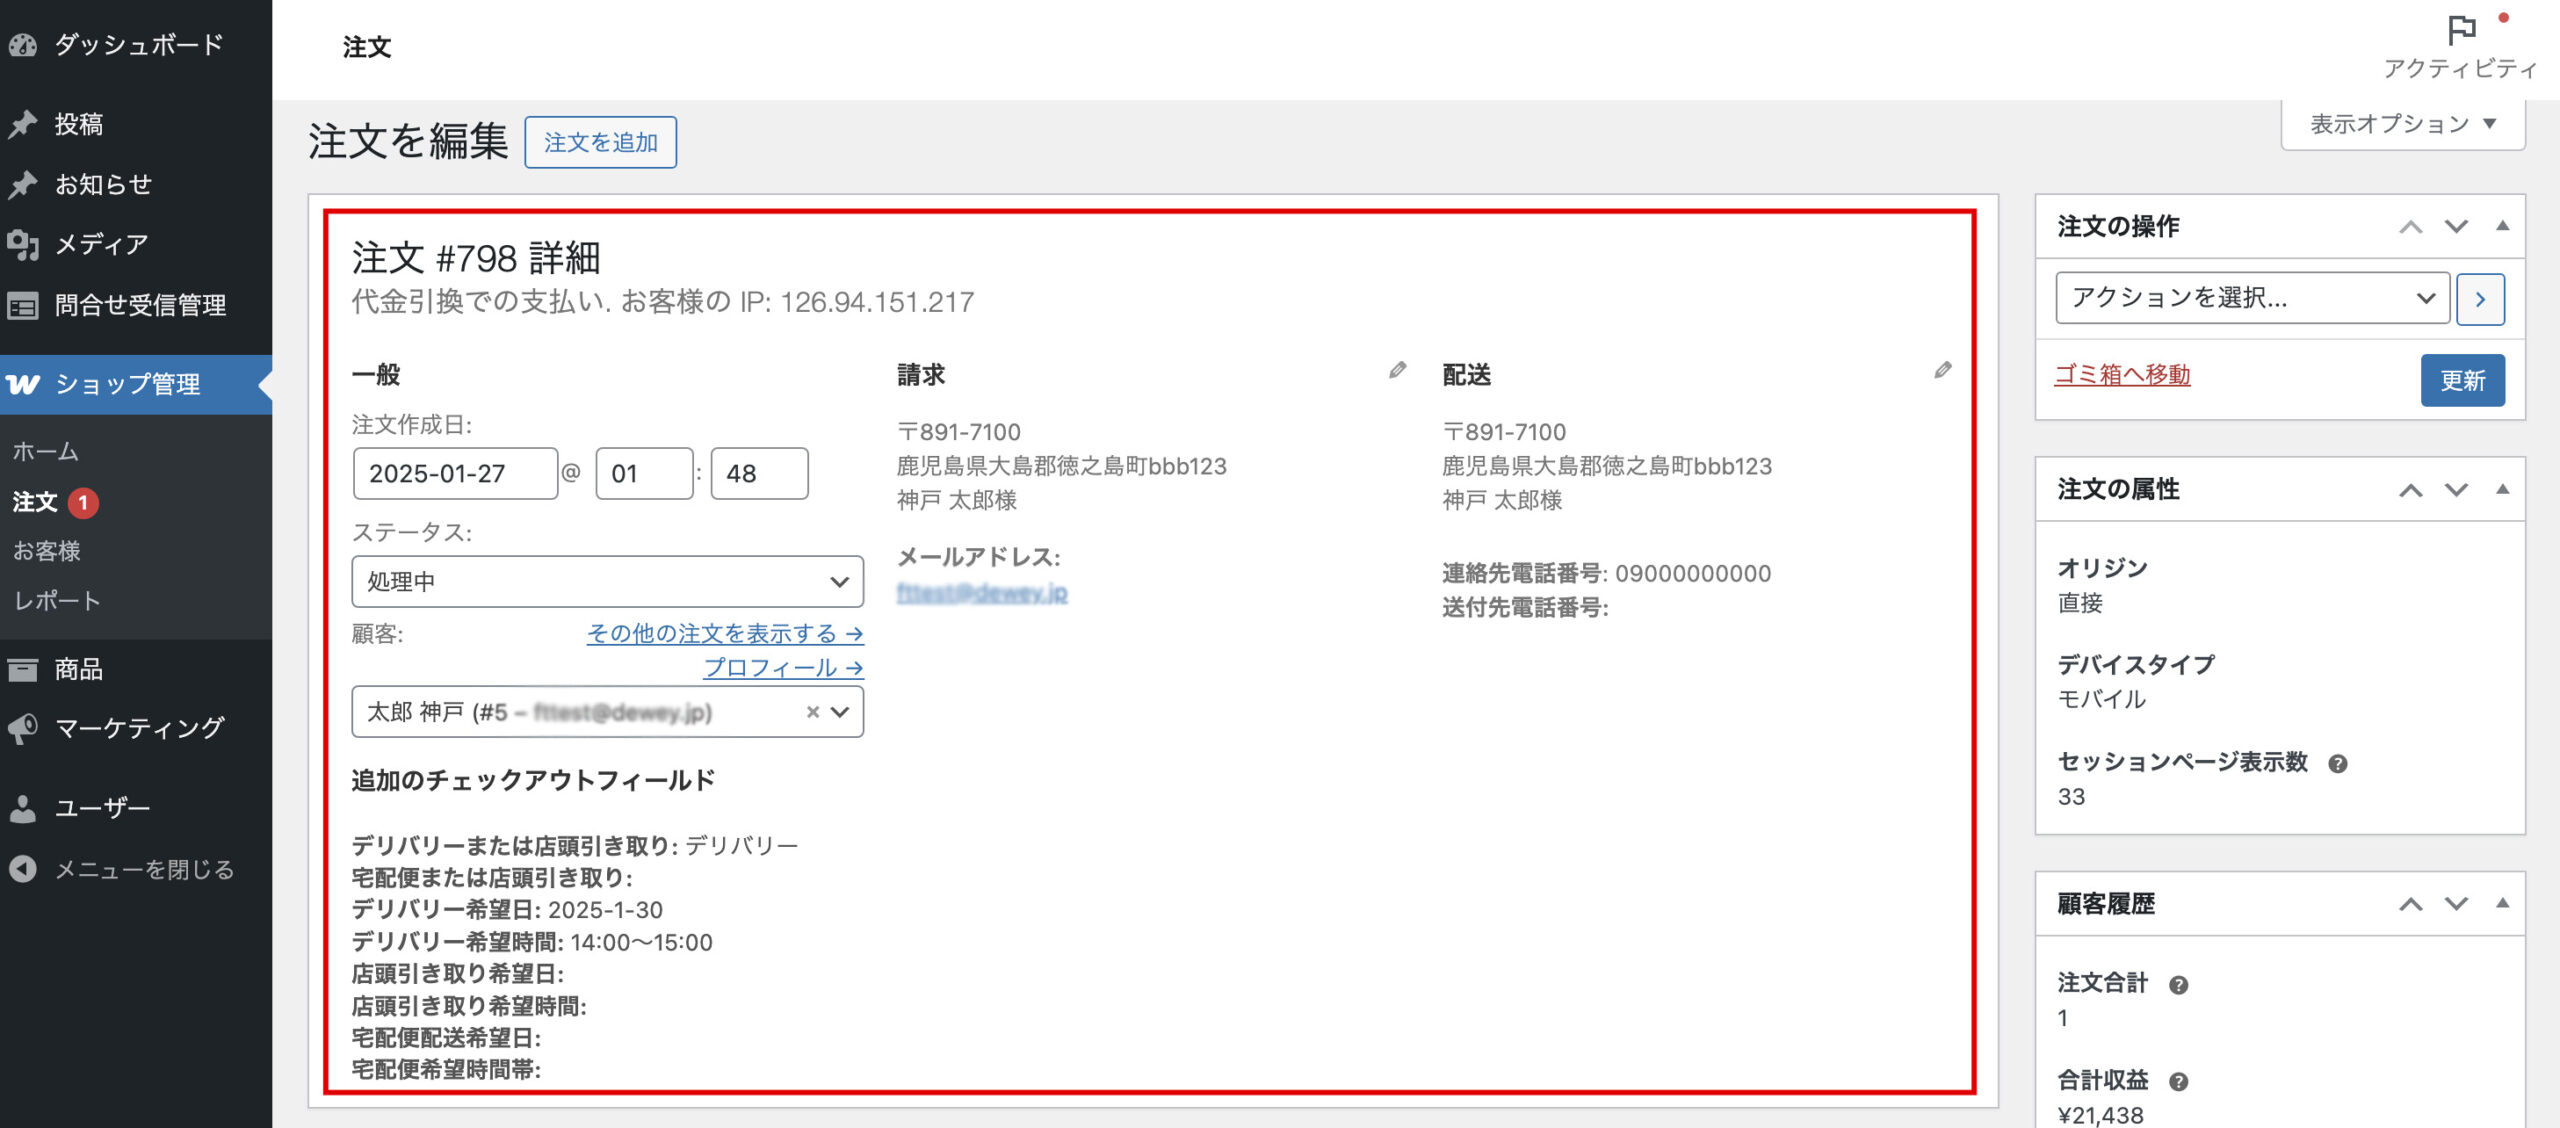The image size is (2560, 1128).
Task: Toggle the 注文の属性 panel collapse triangle
Action: tap(2502, 489)
